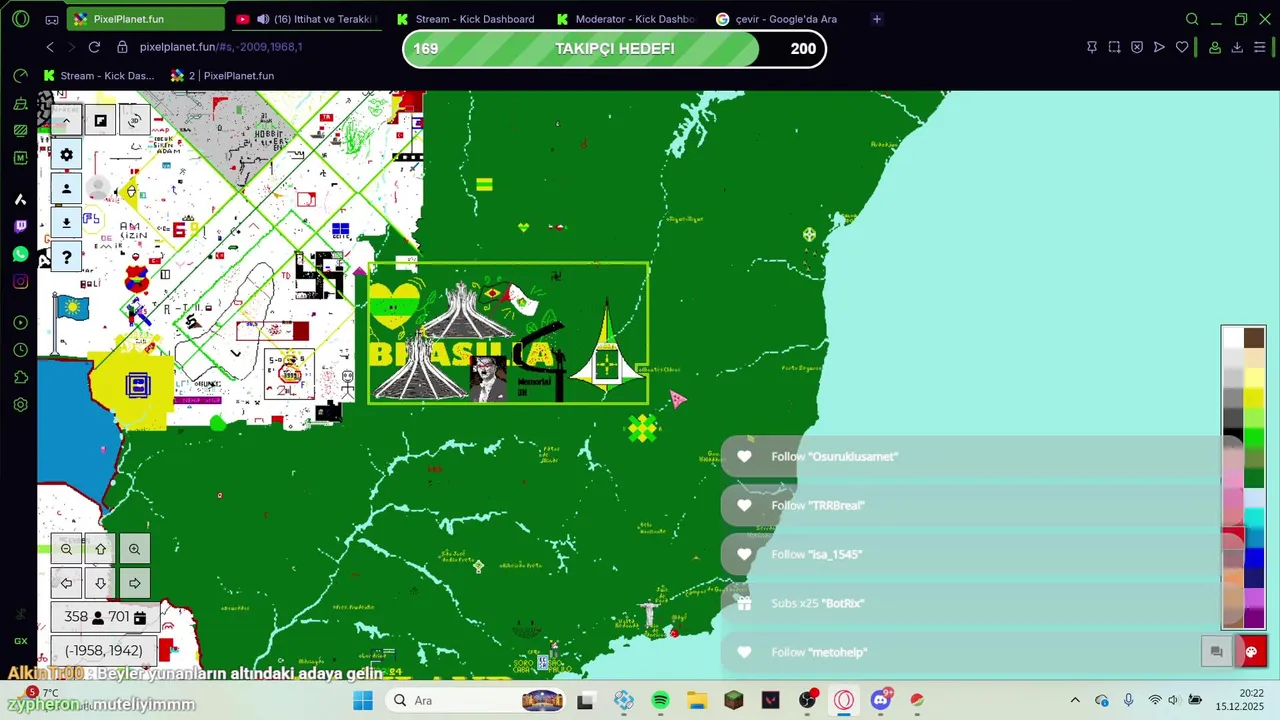Open PixelPlanet help question mark button

coord(66,257)
